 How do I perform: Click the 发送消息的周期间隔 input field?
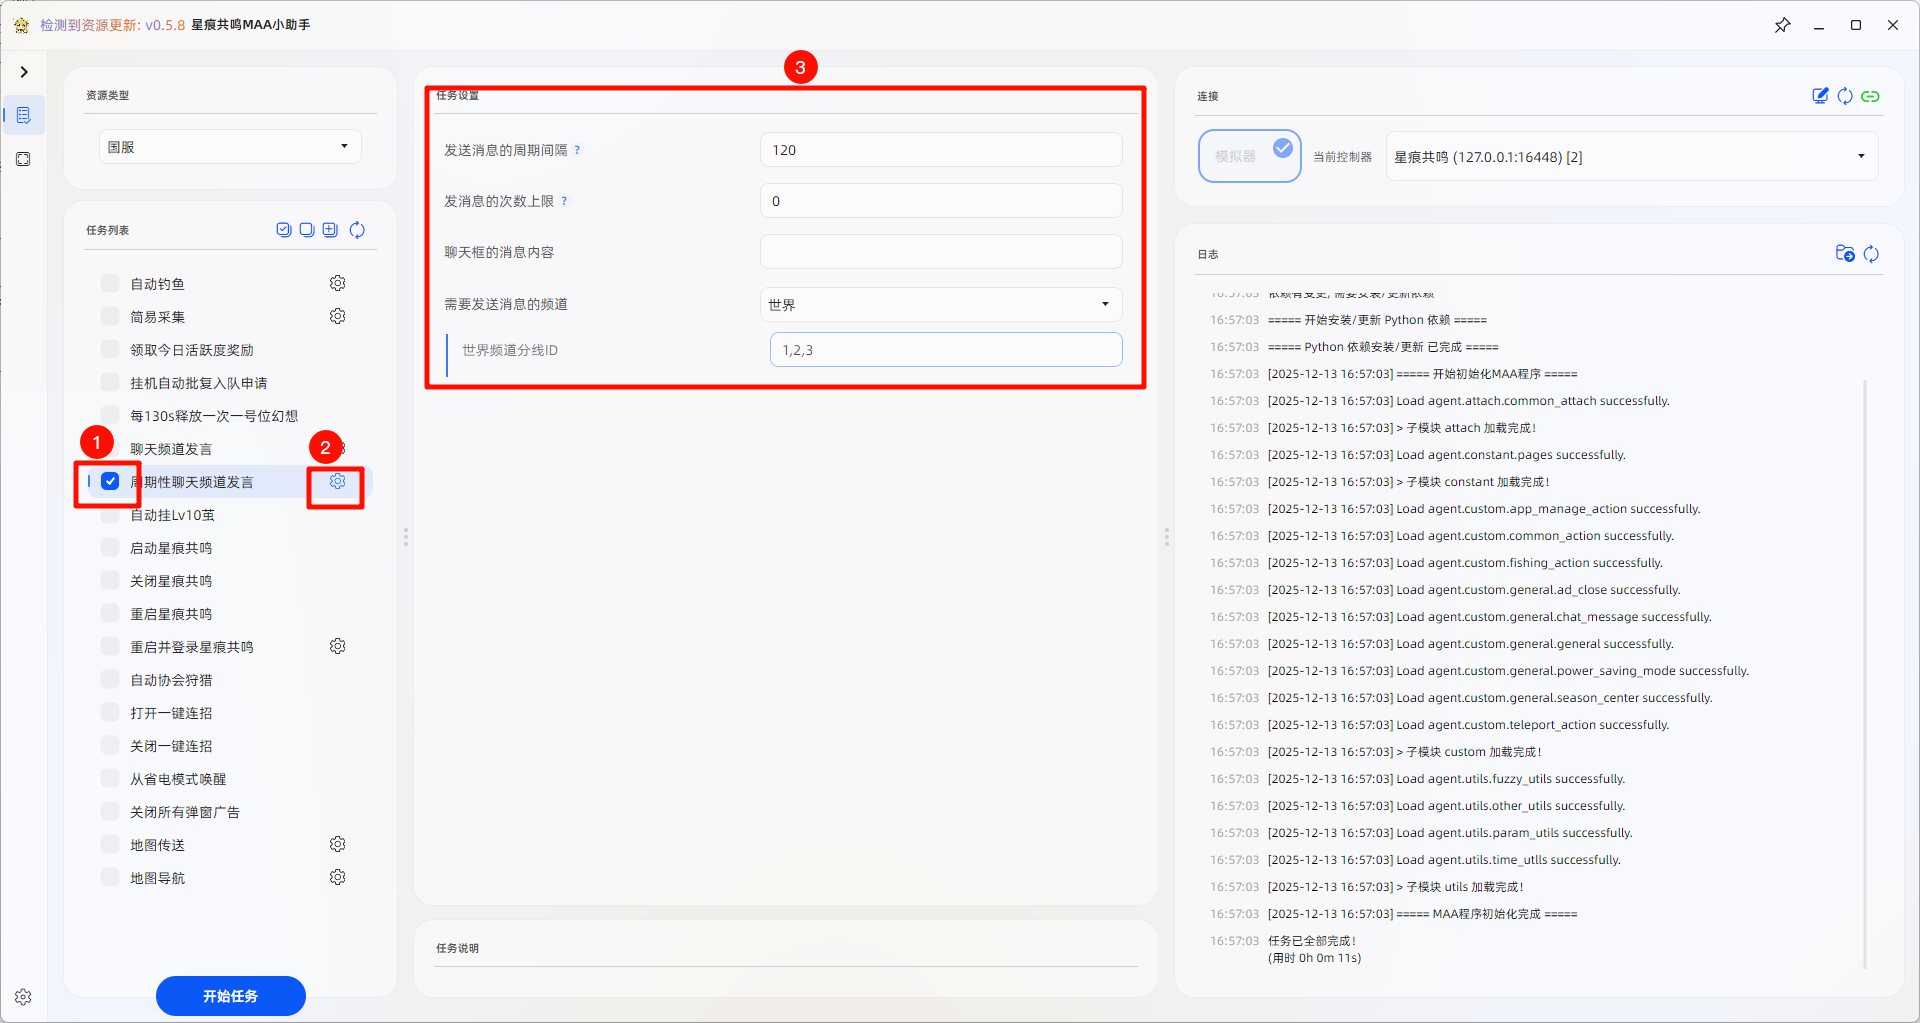940,150
